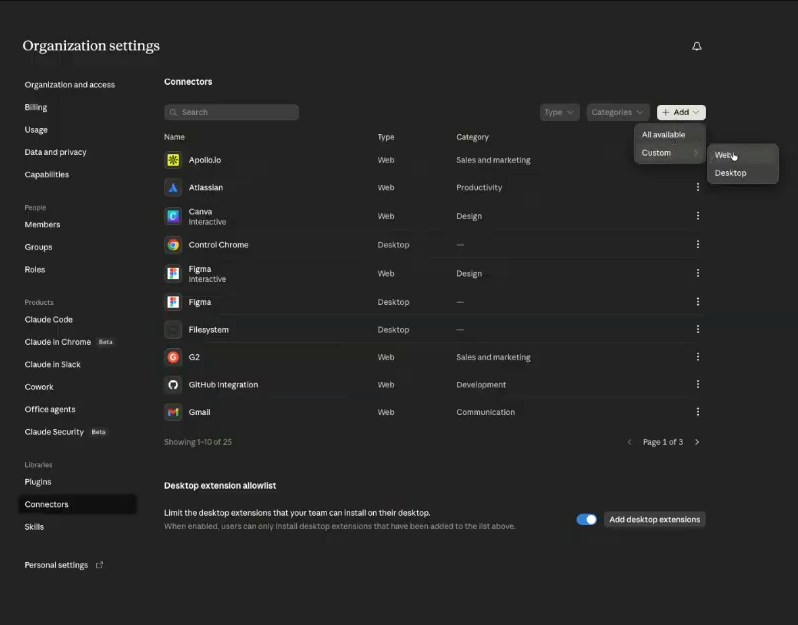
Task: Click the Figma Interactive web connector logo
Action: tap(173, 273)
